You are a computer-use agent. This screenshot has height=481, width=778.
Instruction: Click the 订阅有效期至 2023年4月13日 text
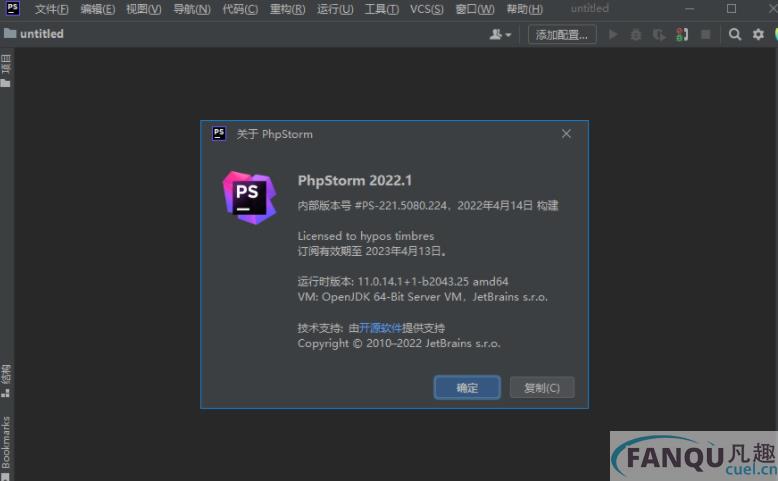[372, 251]
